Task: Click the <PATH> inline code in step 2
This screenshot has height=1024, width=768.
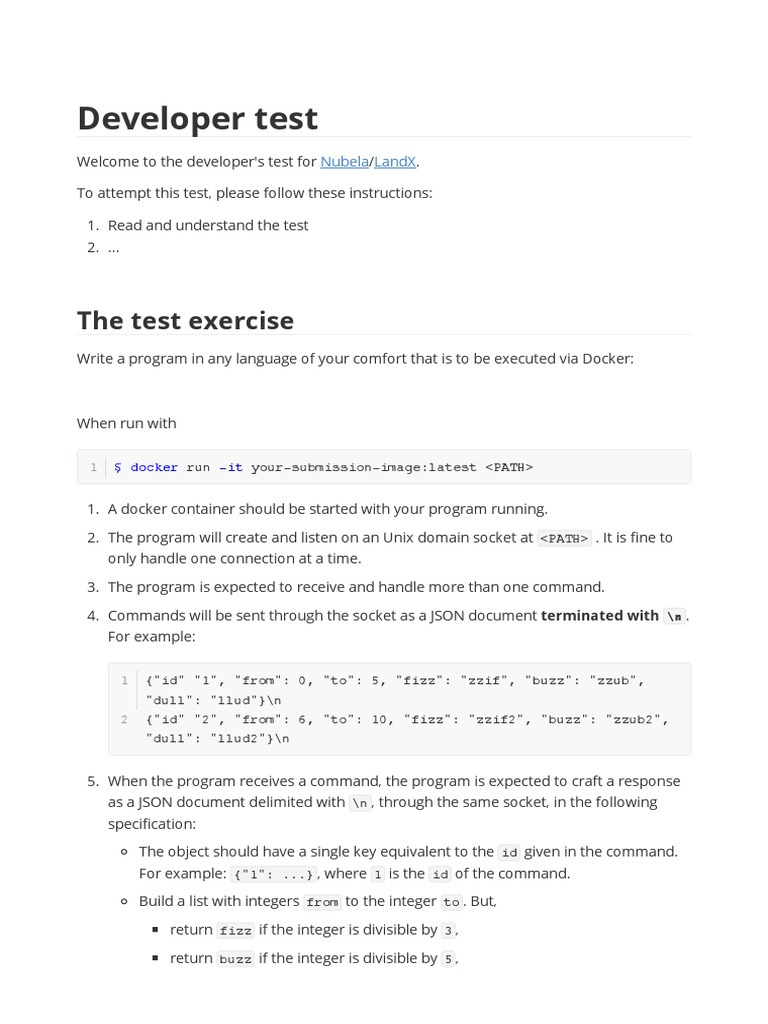Action: click(x=565, y=538)
